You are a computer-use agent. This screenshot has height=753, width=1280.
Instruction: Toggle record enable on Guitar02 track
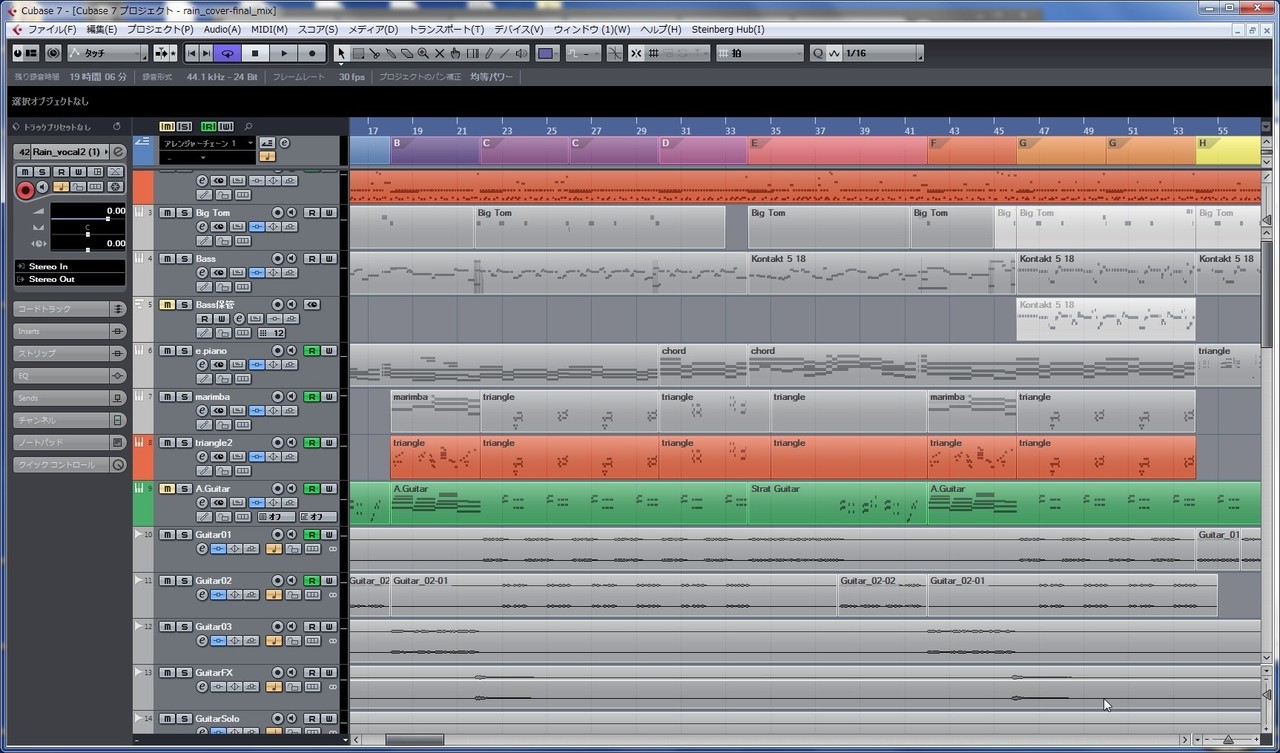[x=278, y=581]
